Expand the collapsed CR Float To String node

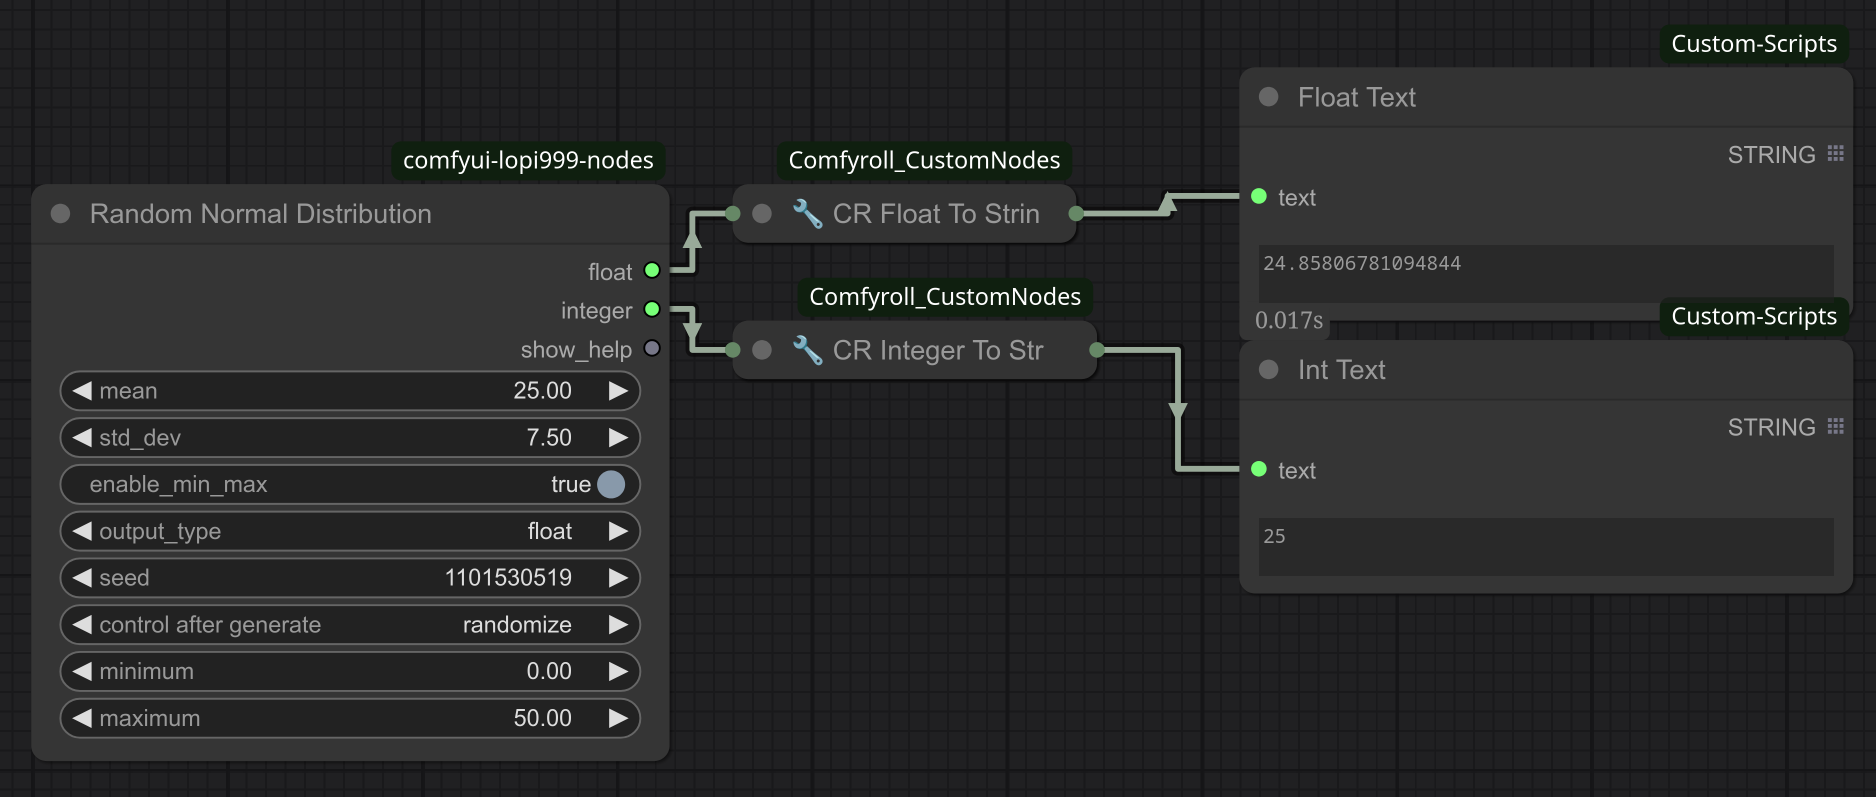point(762,213)
